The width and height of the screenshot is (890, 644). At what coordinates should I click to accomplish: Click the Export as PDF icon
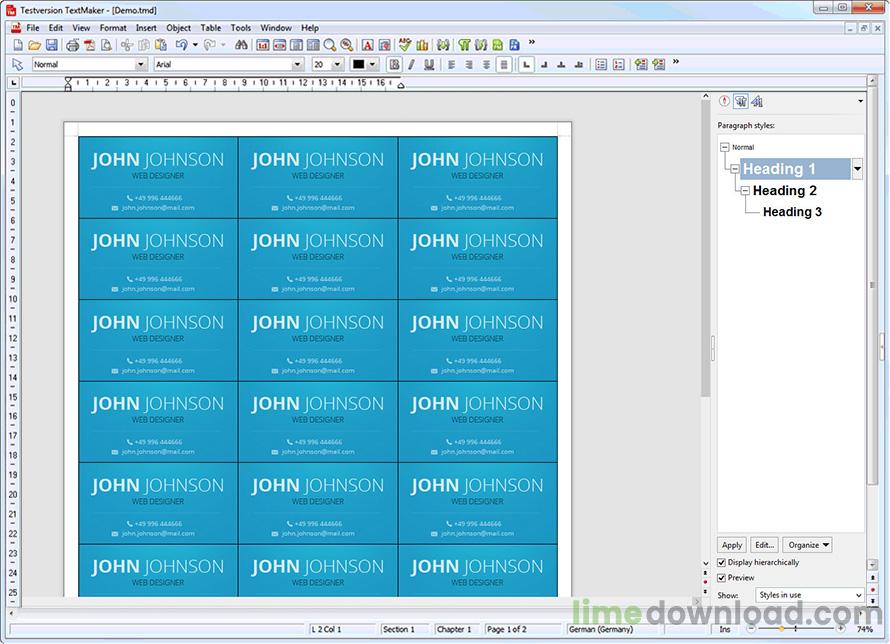[89, 45]
